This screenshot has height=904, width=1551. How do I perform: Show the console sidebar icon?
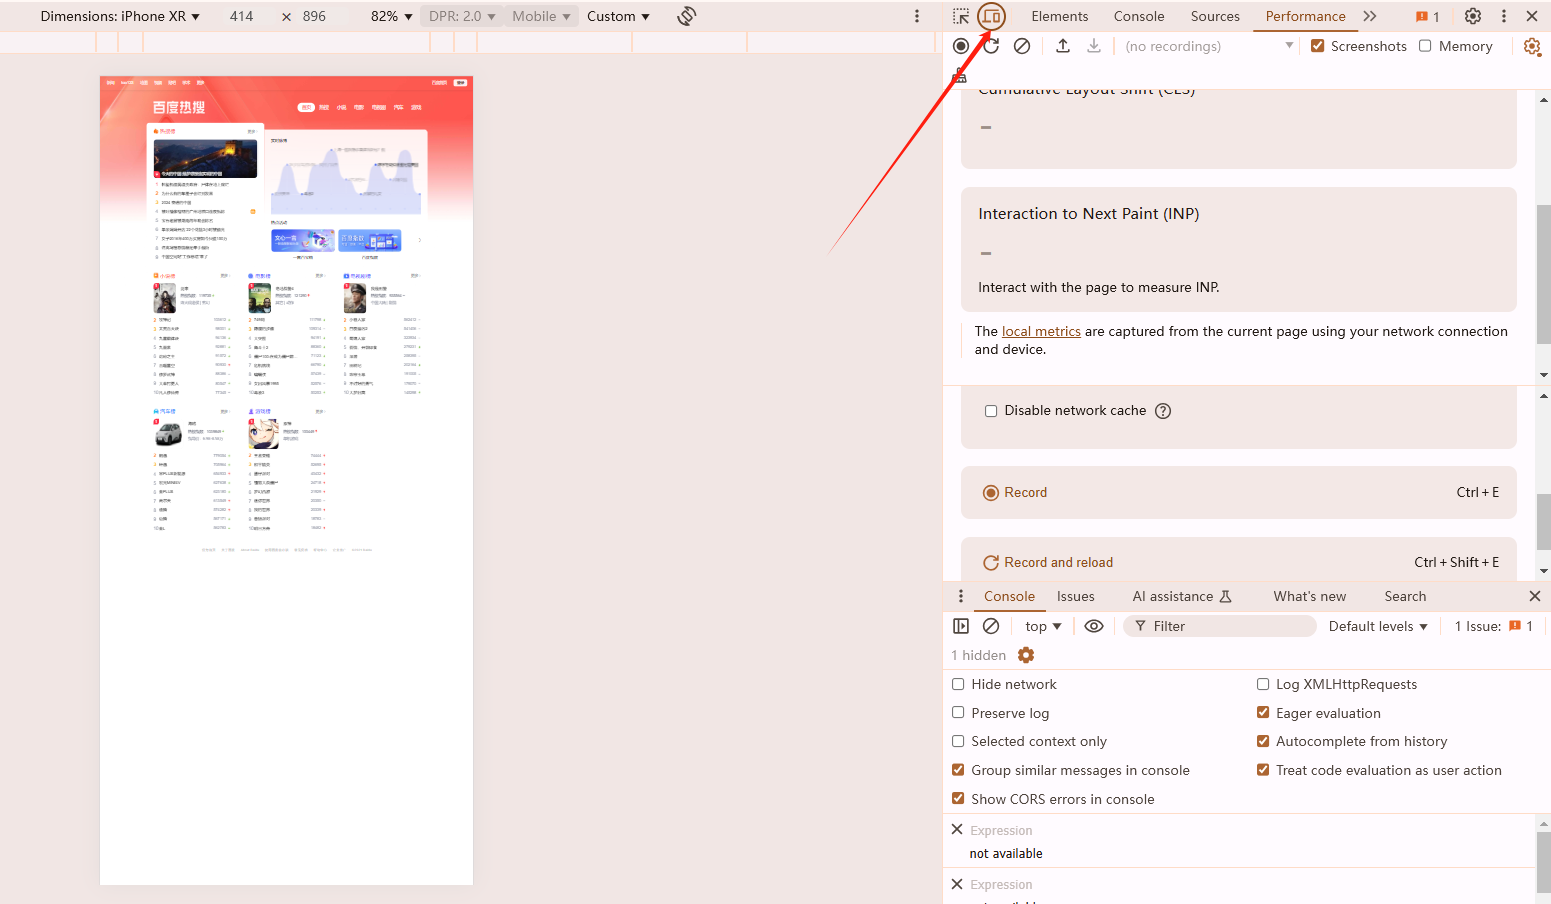click(x=961, y=626)
